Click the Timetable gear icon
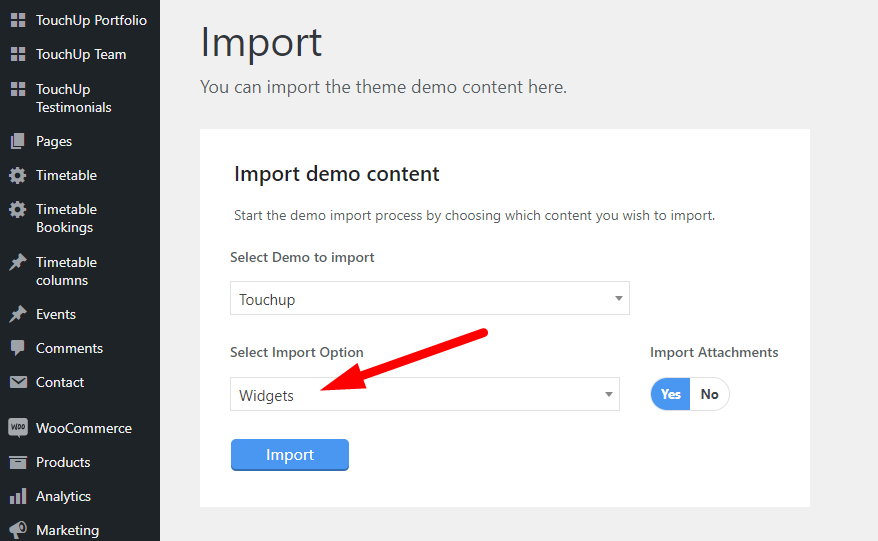878x541 pixels. tap(18, 175)
